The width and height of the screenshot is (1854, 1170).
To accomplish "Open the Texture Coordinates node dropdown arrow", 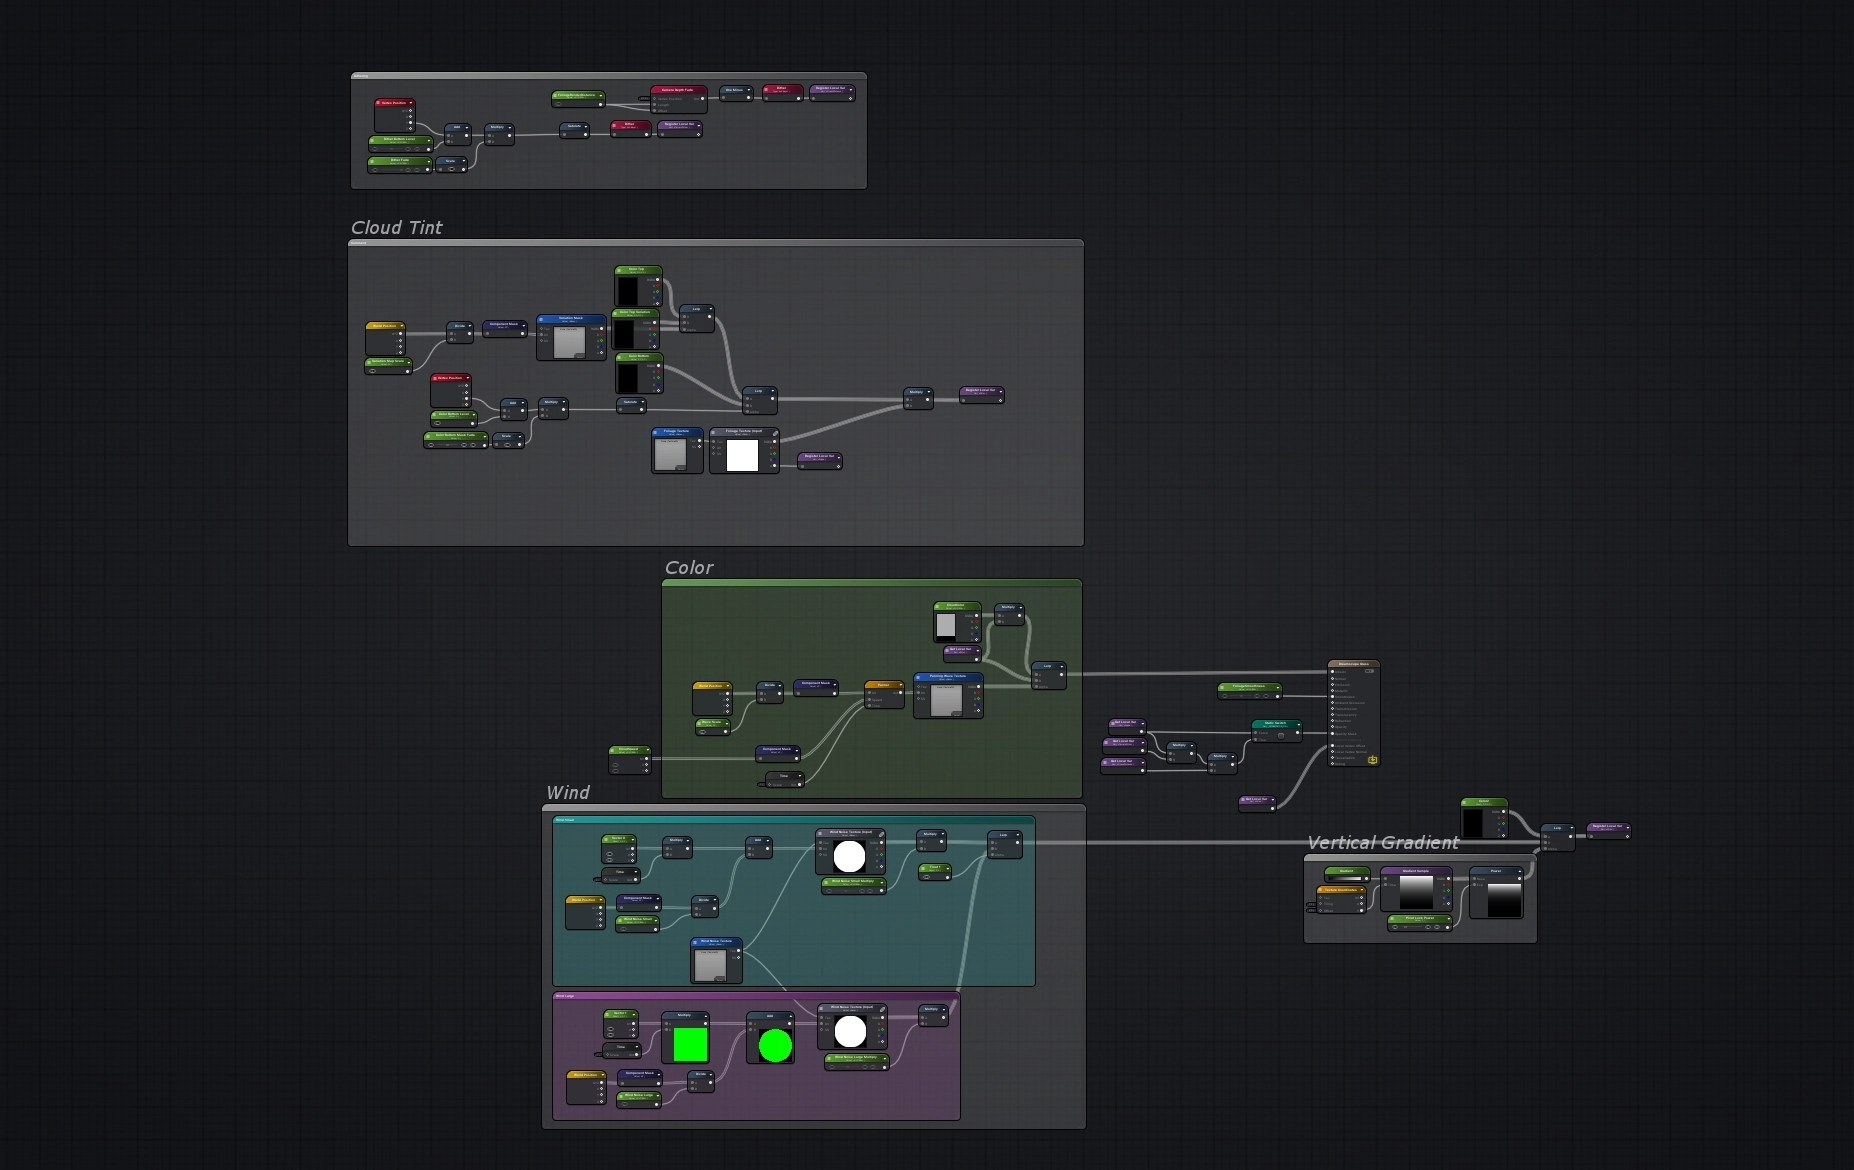I will tap(1360, 890).
